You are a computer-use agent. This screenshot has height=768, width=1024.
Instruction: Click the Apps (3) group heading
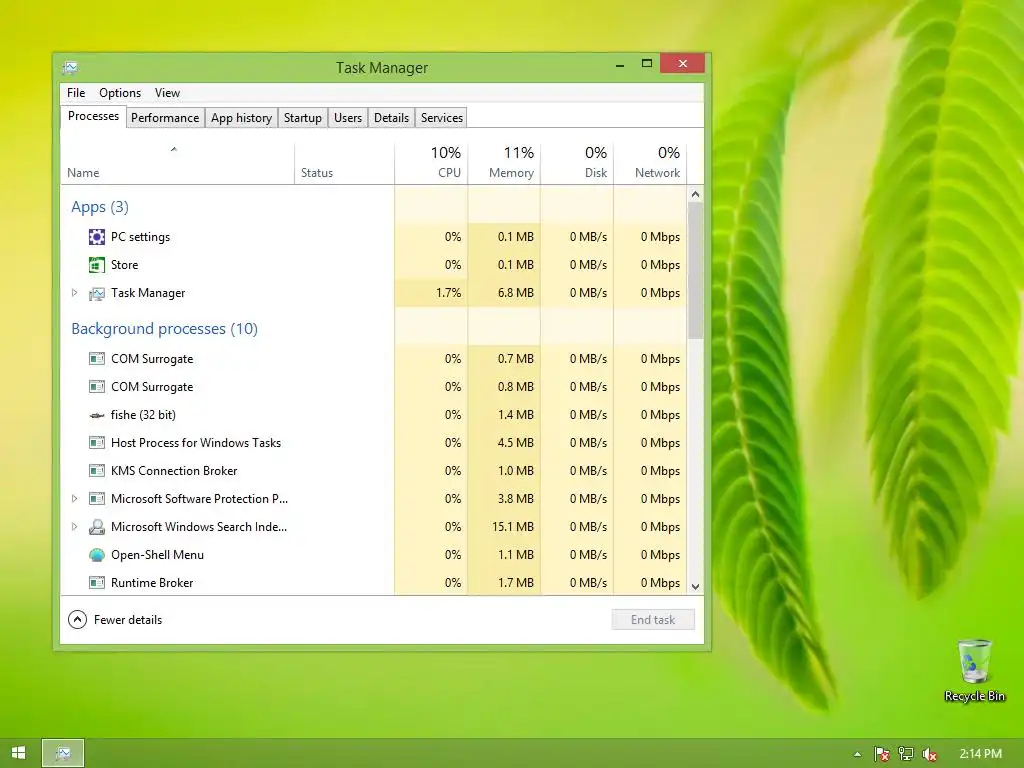click(100, 207)
